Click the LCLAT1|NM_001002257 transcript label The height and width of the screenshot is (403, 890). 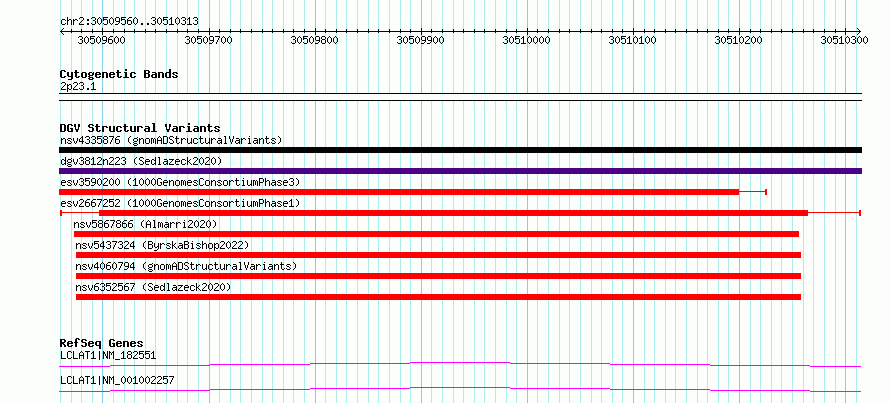(x=117, y=380)
